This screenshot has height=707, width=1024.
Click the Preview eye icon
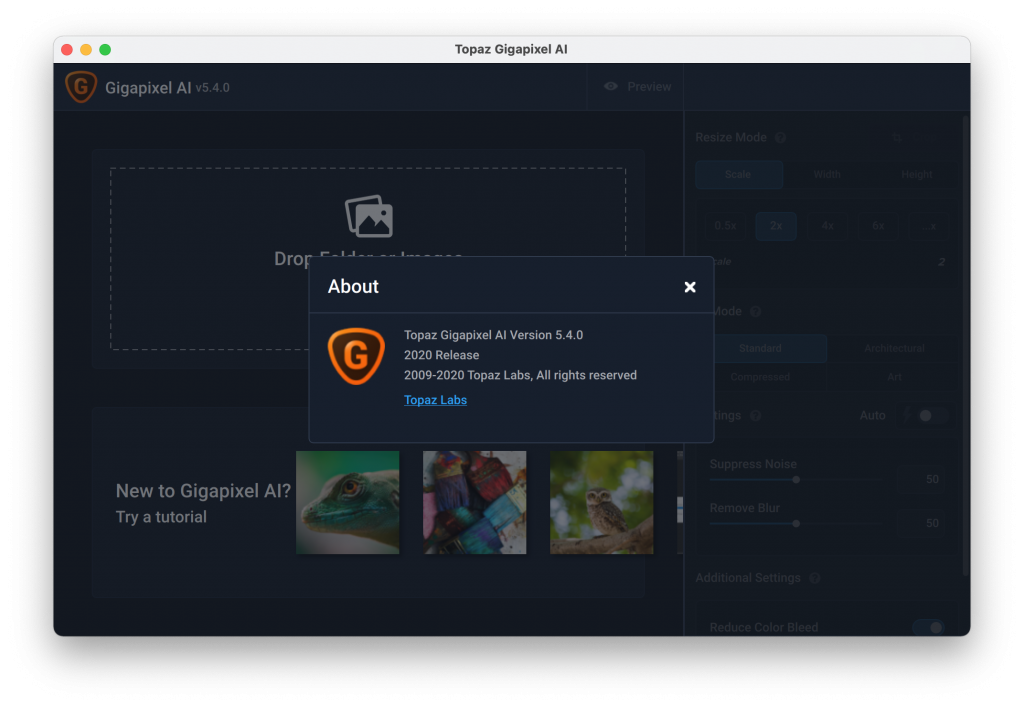click(x=611, y=86)
